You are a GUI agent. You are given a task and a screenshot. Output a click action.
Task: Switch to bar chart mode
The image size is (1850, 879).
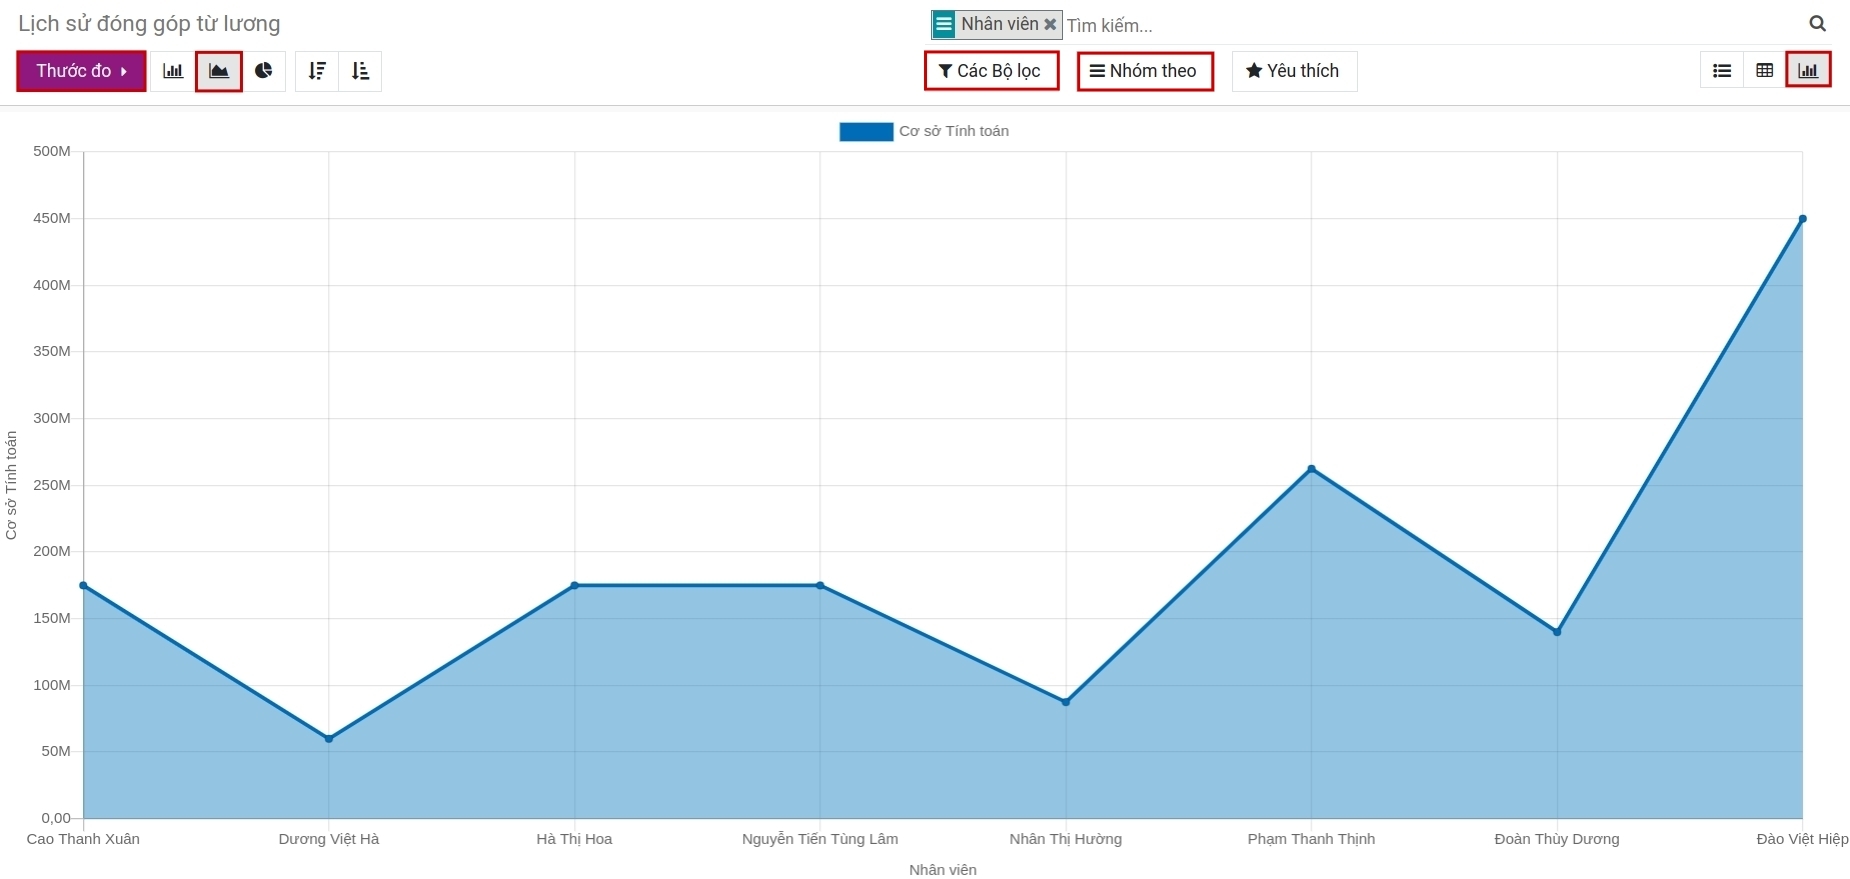pos(173,71)
